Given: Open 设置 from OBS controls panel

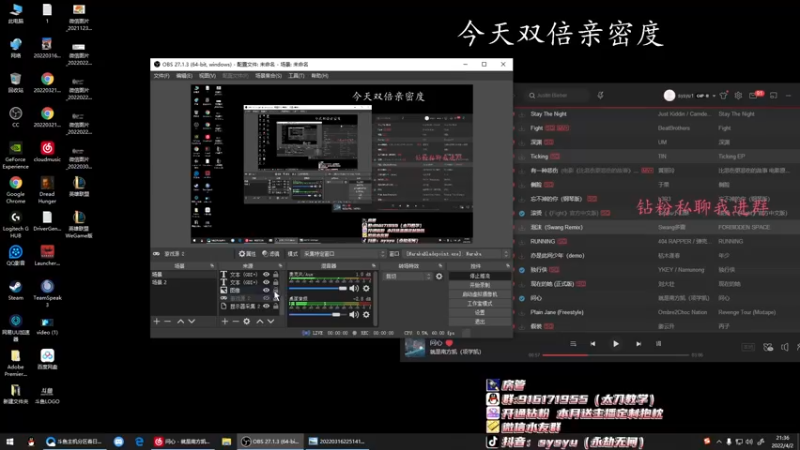Looking at the screenshot, I should [x=480, y=312].
